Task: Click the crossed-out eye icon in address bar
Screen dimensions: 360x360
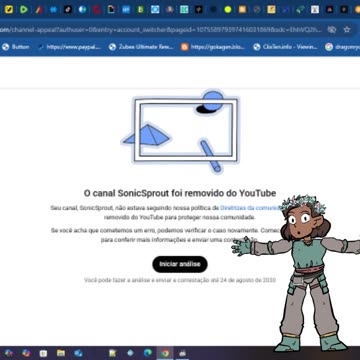Action: (x=332, y=30)
